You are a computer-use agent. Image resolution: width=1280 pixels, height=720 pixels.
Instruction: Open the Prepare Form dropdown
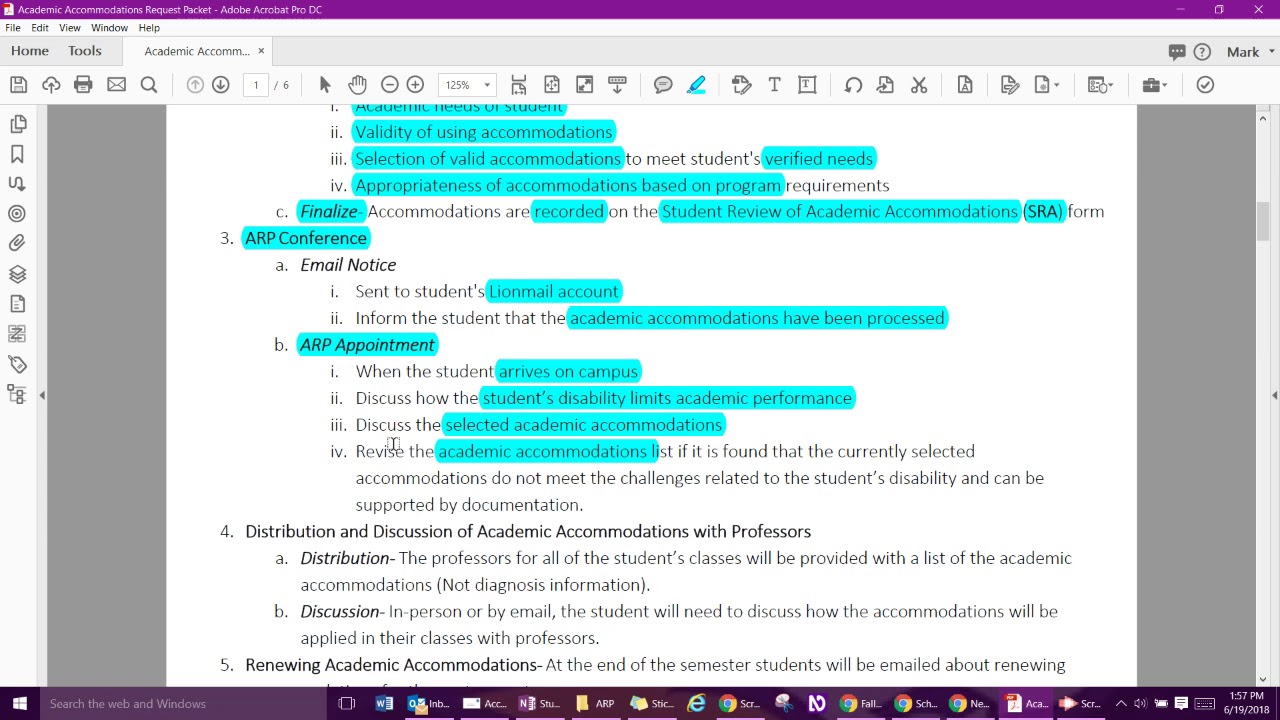pyautogui.click(x=1100, y=85)
